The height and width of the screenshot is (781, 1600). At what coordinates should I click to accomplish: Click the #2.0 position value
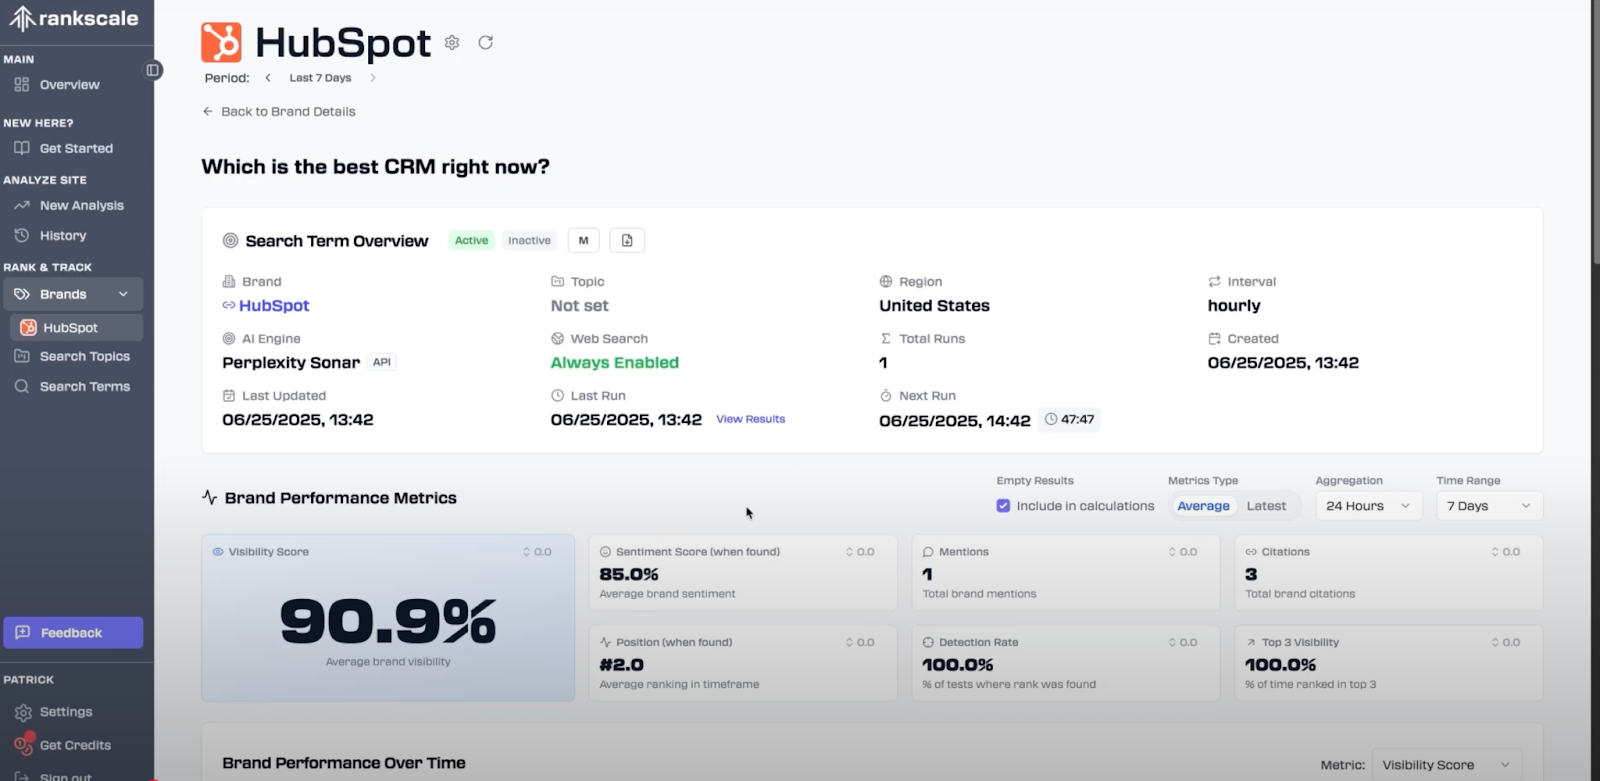[x=622, y=665]
